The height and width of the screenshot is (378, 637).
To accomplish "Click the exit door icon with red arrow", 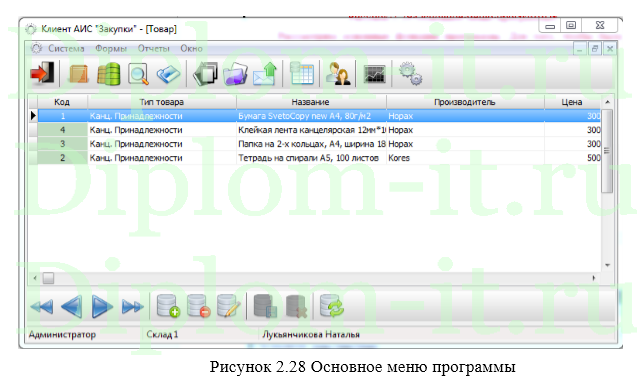I will tap(42, 73).
